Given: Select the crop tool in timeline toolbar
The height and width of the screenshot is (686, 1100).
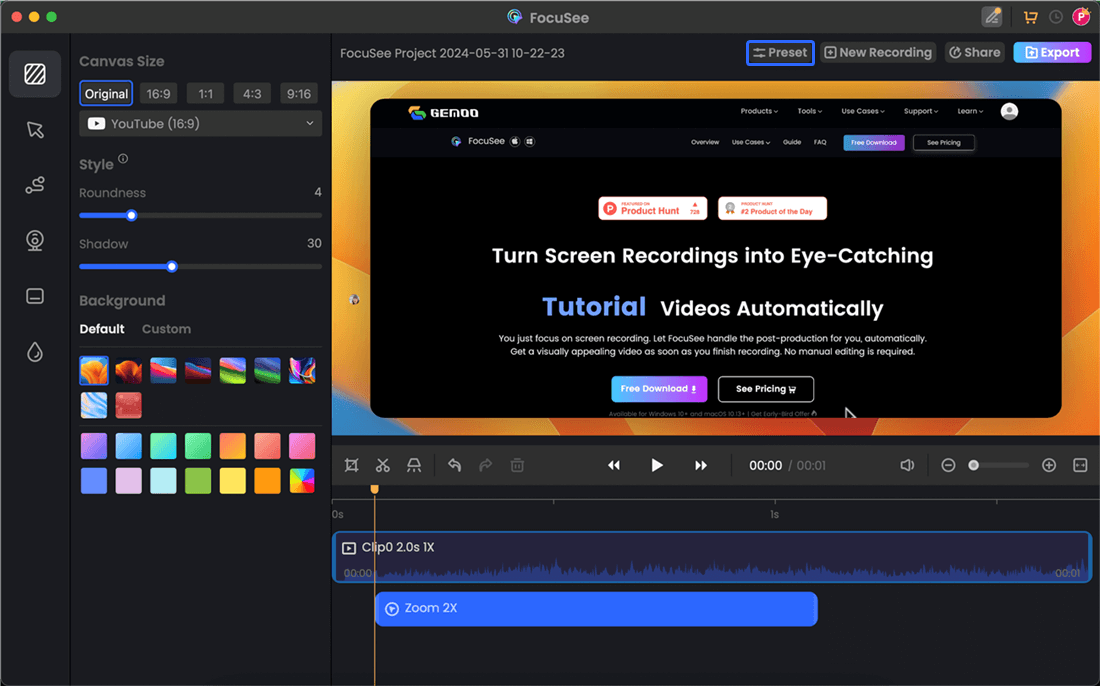Looking at the screenshot, I should [351, 465].
